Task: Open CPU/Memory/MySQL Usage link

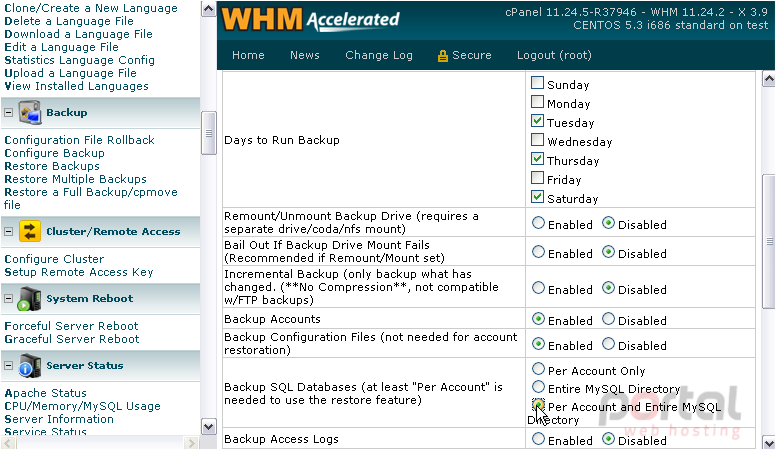Action: (82, 406)
